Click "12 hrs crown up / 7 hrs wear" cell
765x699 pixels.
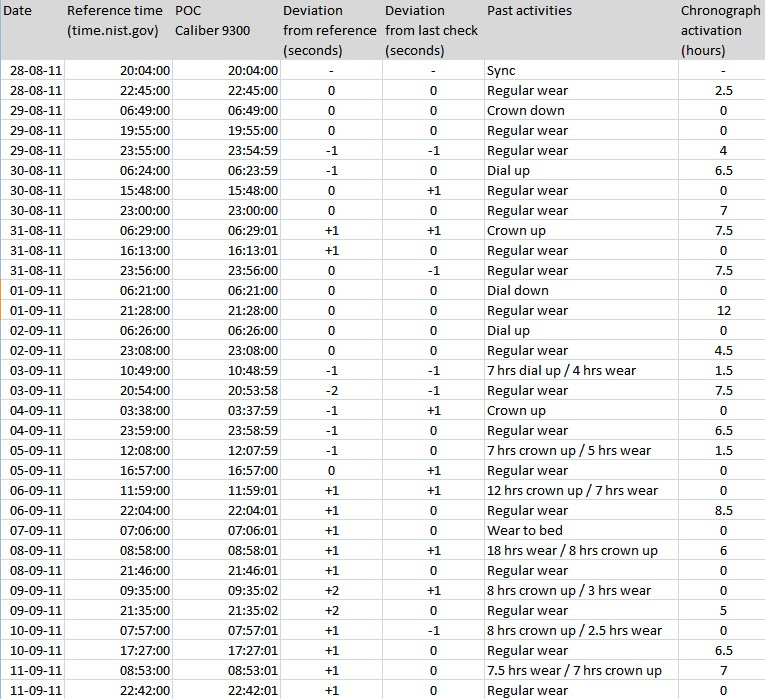click(x=572, y=491)
